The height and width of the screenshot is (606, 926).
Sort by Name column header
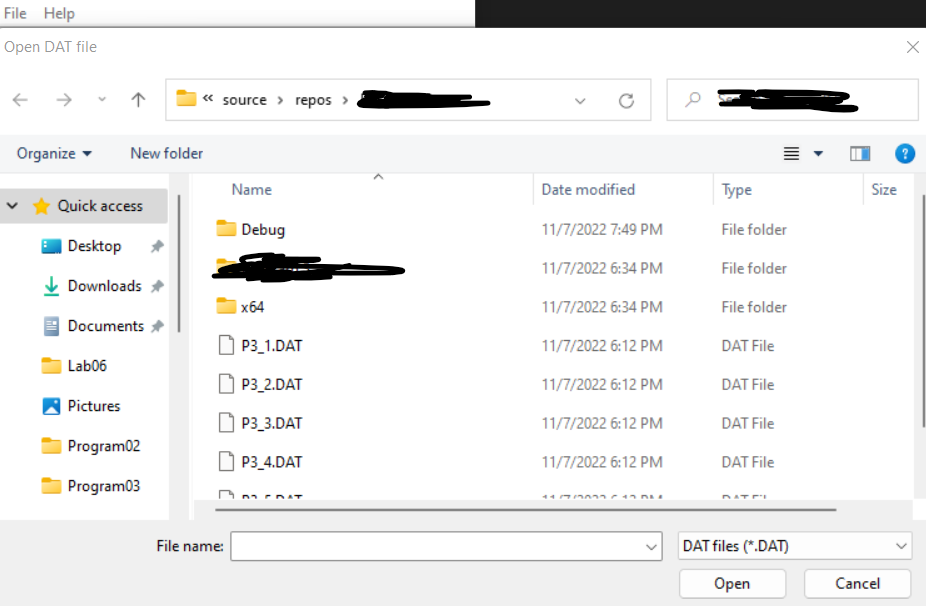pos(252,190)
